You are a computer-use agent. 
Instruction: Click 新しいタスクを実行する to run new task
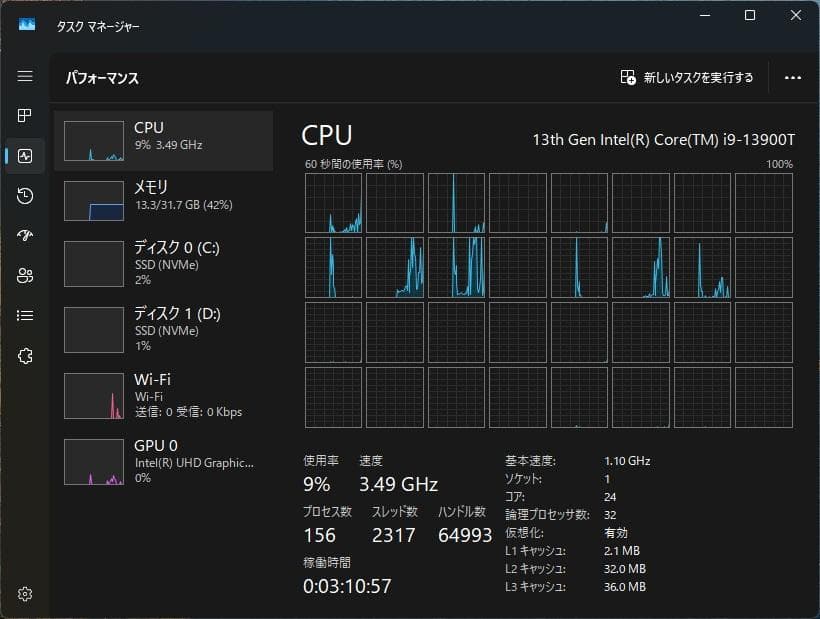(x=688, y=76)
